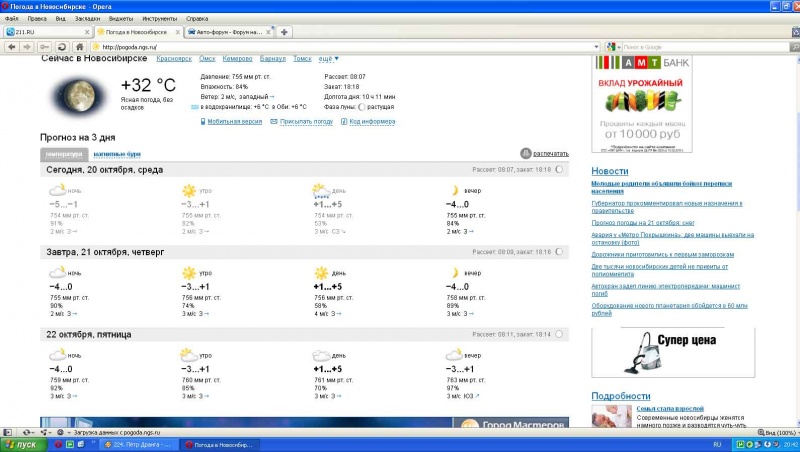Click the moon вечер icon for Завтра
The width and height of the screenshot is (800, 452).
[x=455, y=273]
